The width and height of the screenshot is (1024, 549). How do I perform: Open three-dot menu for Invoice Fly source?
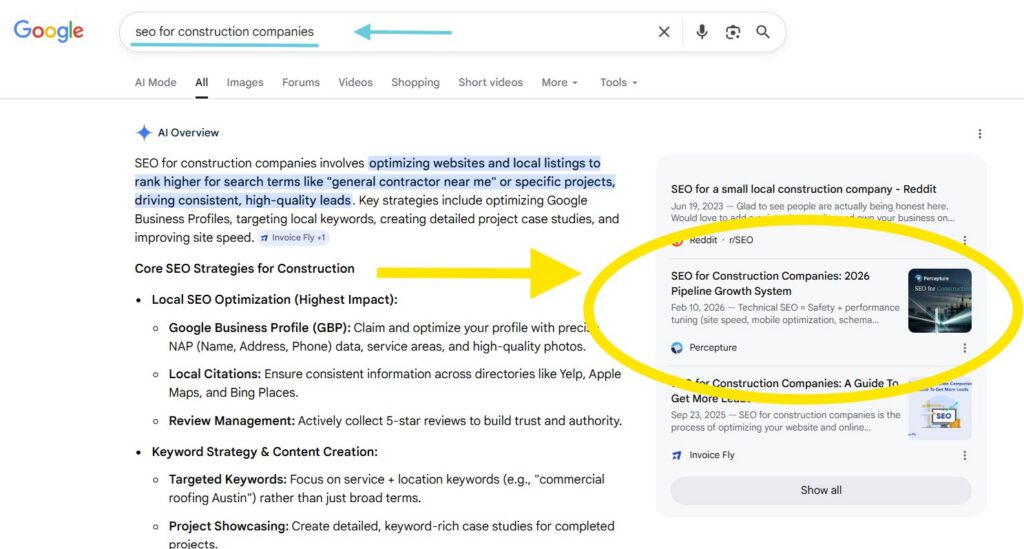(965, 456)
